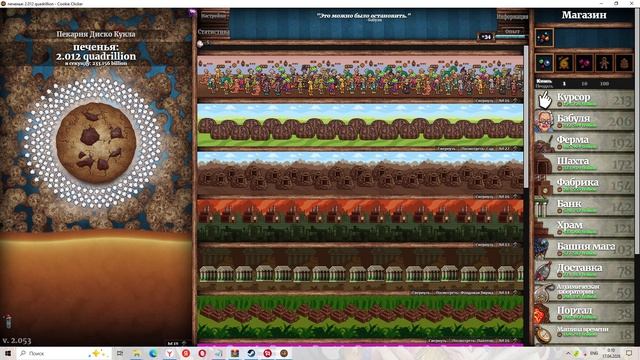Click the brown figure upgrade icon
The width and height of the screenshot is (640, 360).
click(x=624, y=63)
